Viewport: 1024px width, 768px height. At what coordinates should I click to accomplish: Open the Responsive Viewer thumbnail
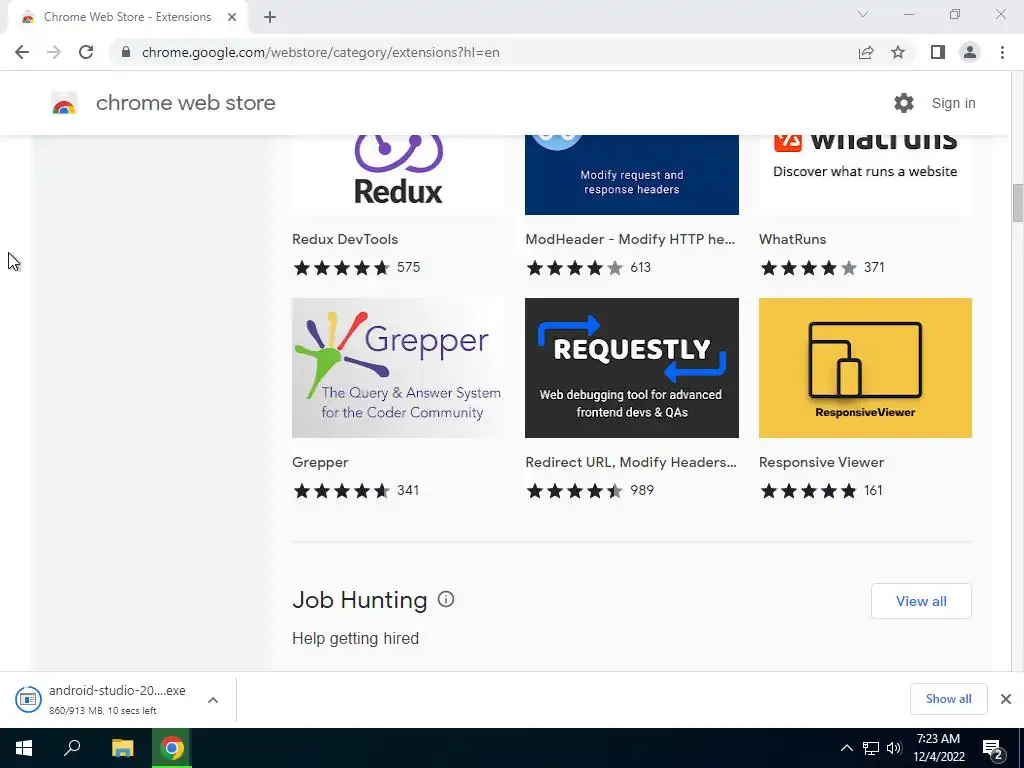pos(865,368)
